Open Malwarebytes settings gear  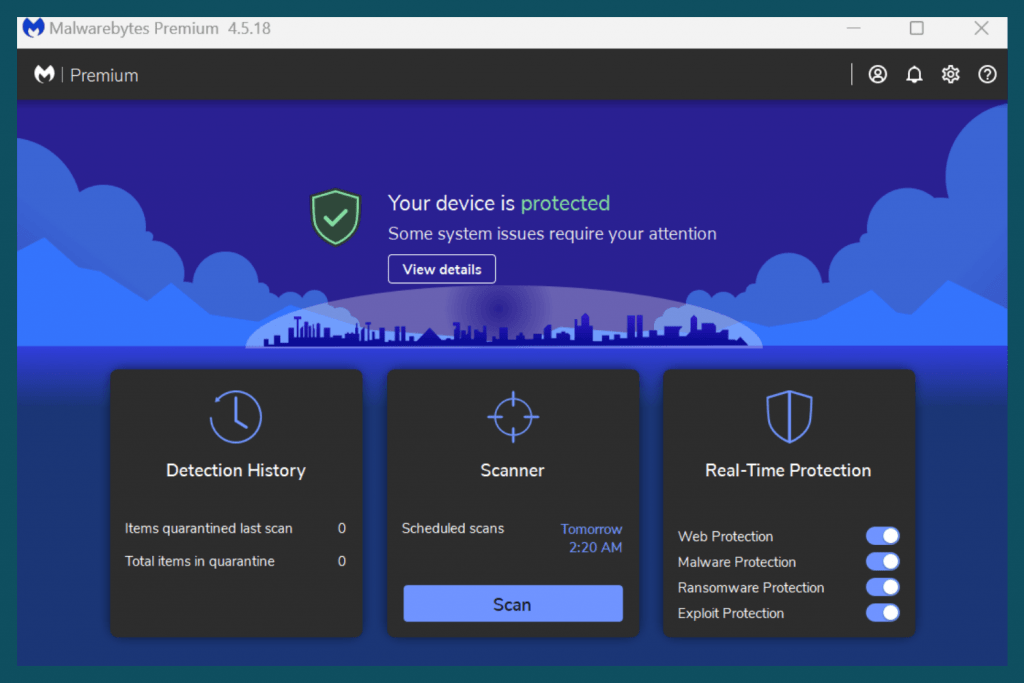tap(950, 74)
